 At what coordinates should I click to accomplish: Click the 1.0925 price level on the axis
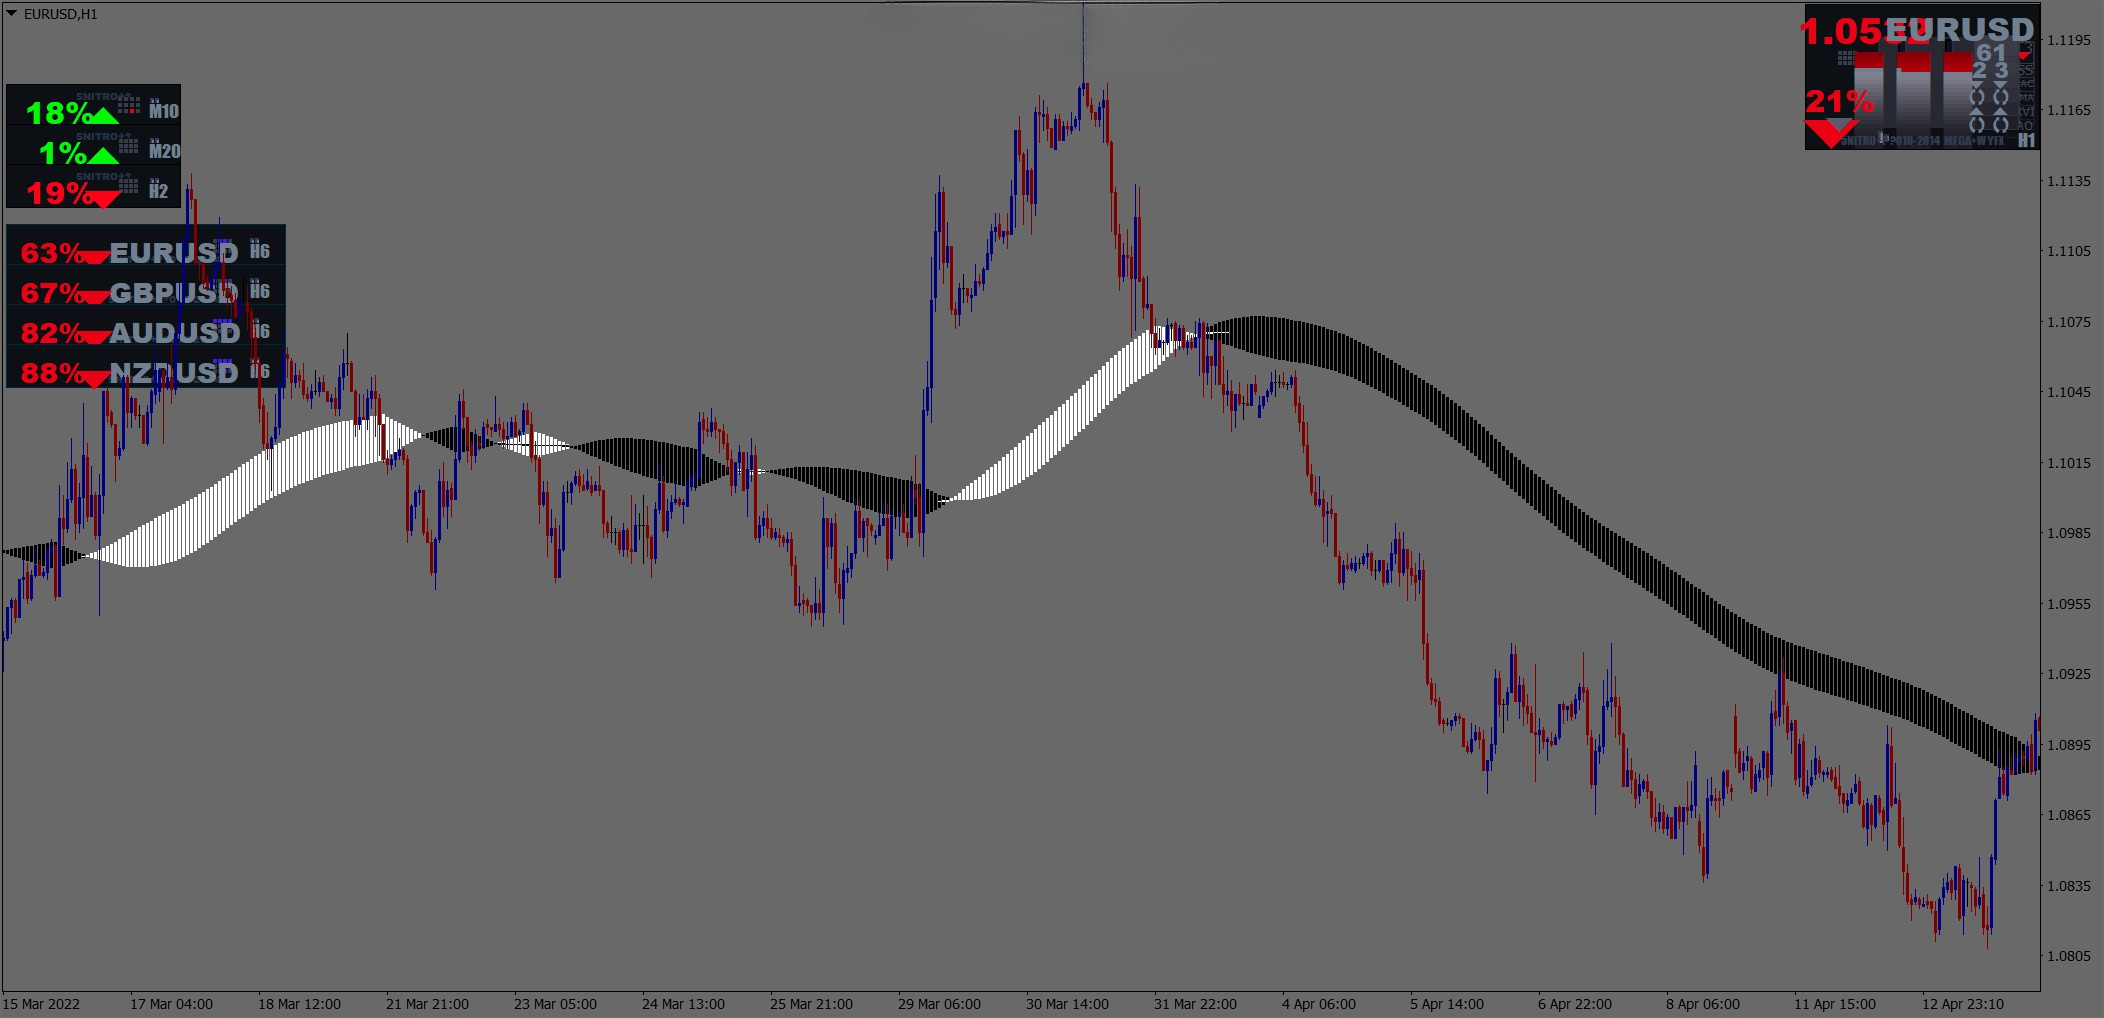(x=2069, y=674)
